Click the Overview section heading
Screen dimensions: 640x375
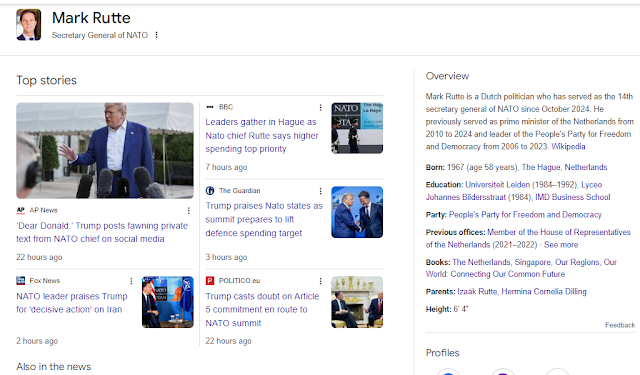click(447, 76)
